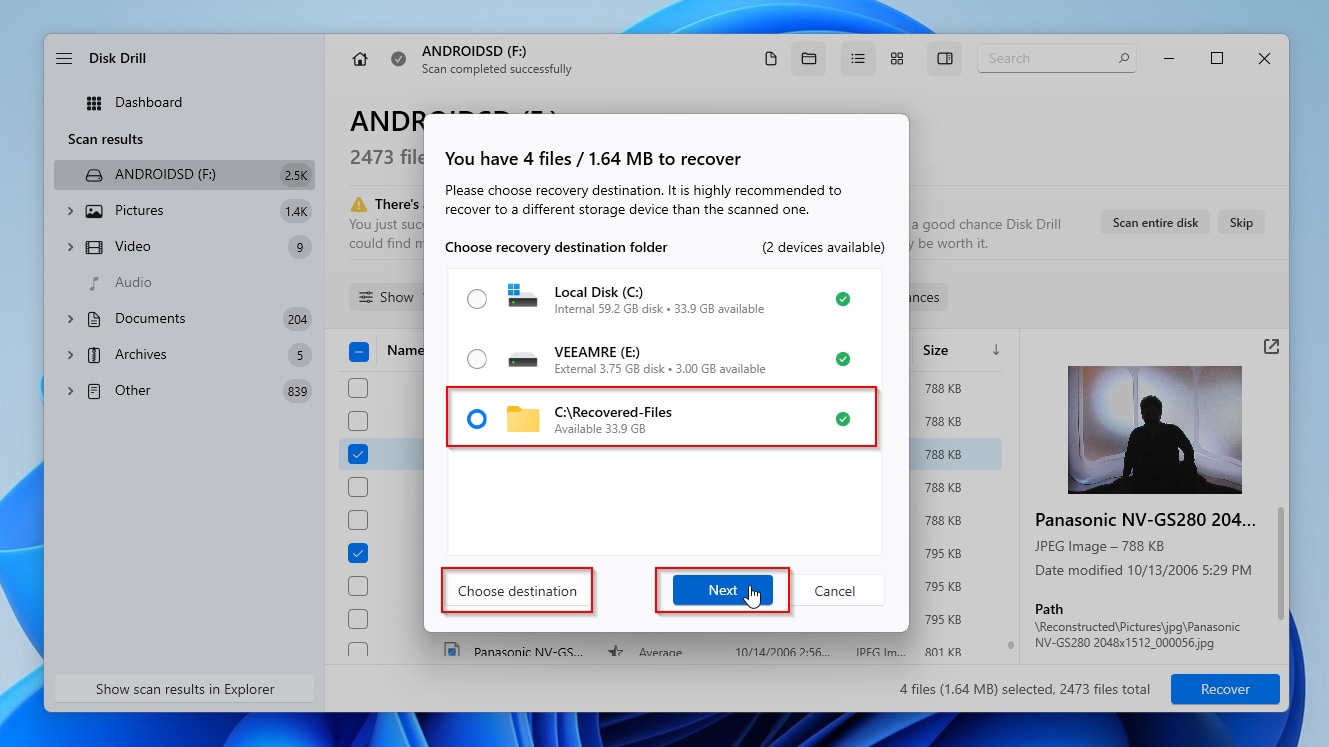Click the scan-completed checkmark badge
This screenshot has width=1329, height=747.
pos(397,59)
